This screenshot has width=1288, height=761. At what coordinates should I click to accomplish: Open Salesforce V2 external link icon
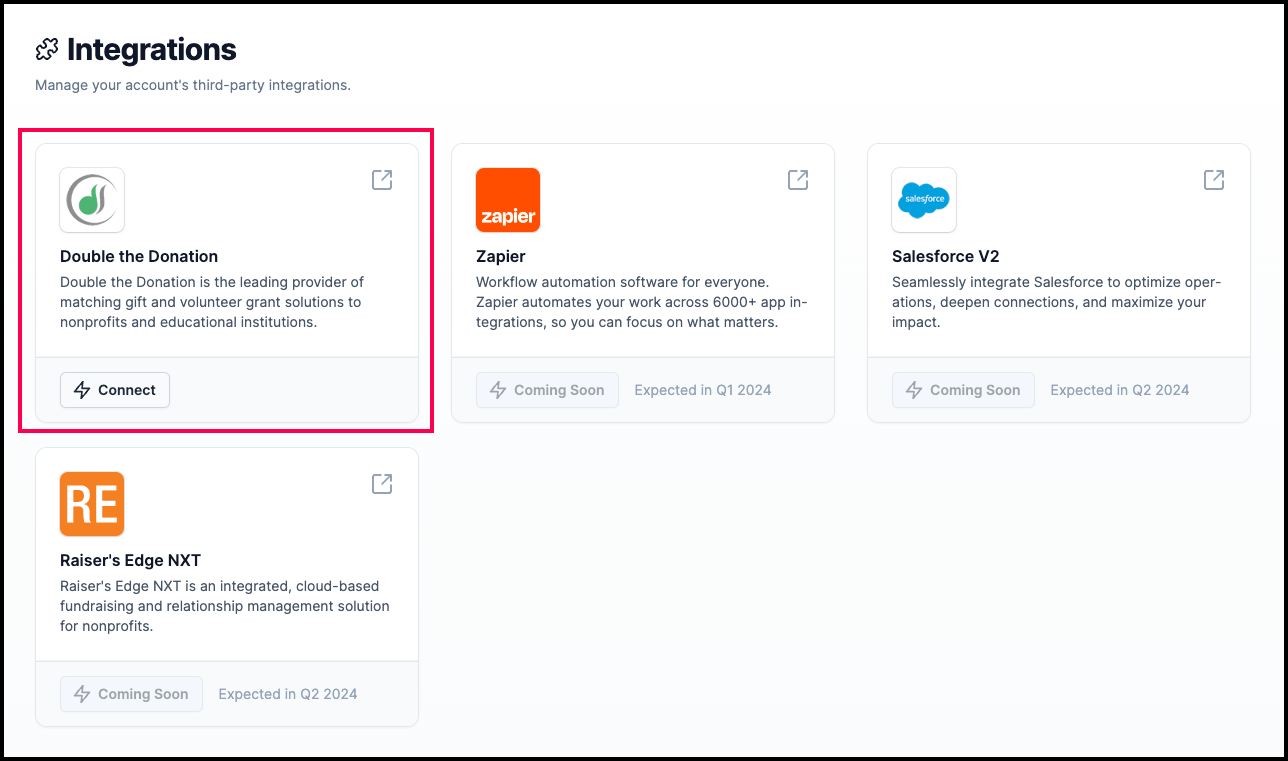[1214, 180]
